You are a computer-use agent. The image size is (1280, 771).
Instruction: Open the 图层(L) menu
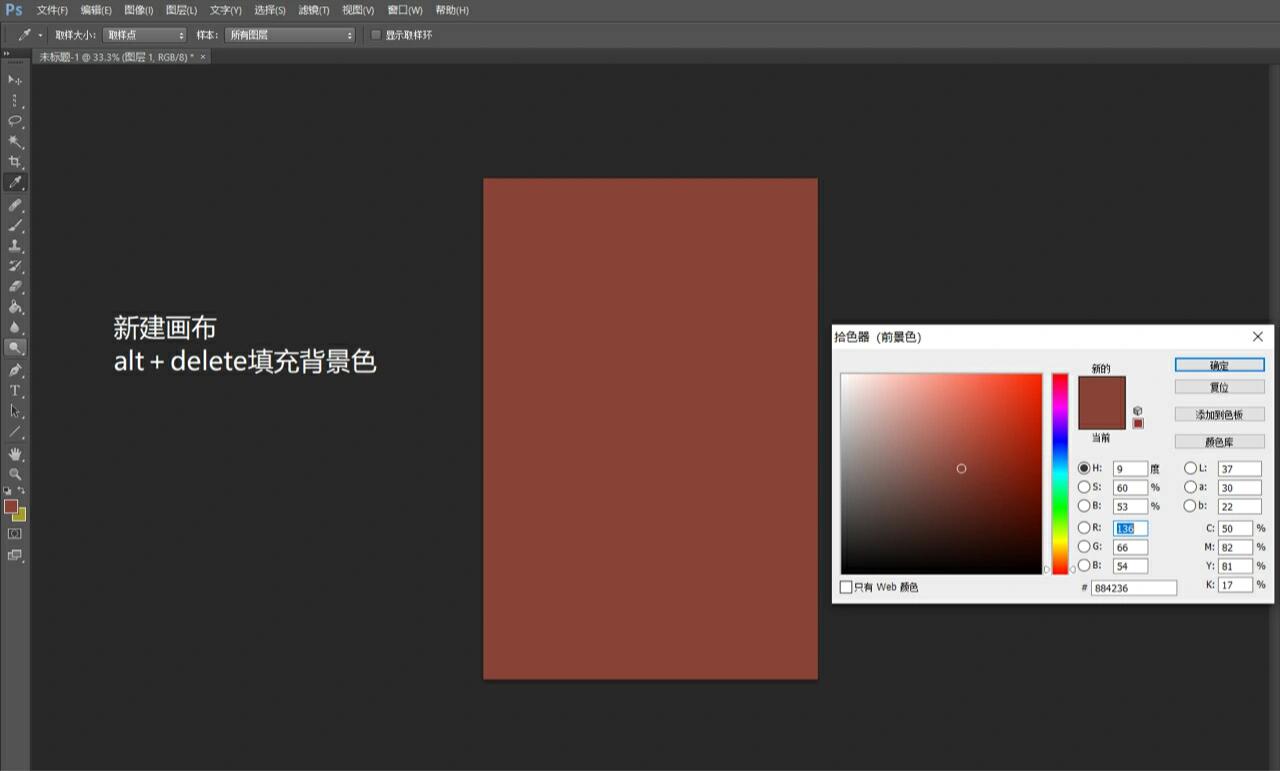pos(181,10)
